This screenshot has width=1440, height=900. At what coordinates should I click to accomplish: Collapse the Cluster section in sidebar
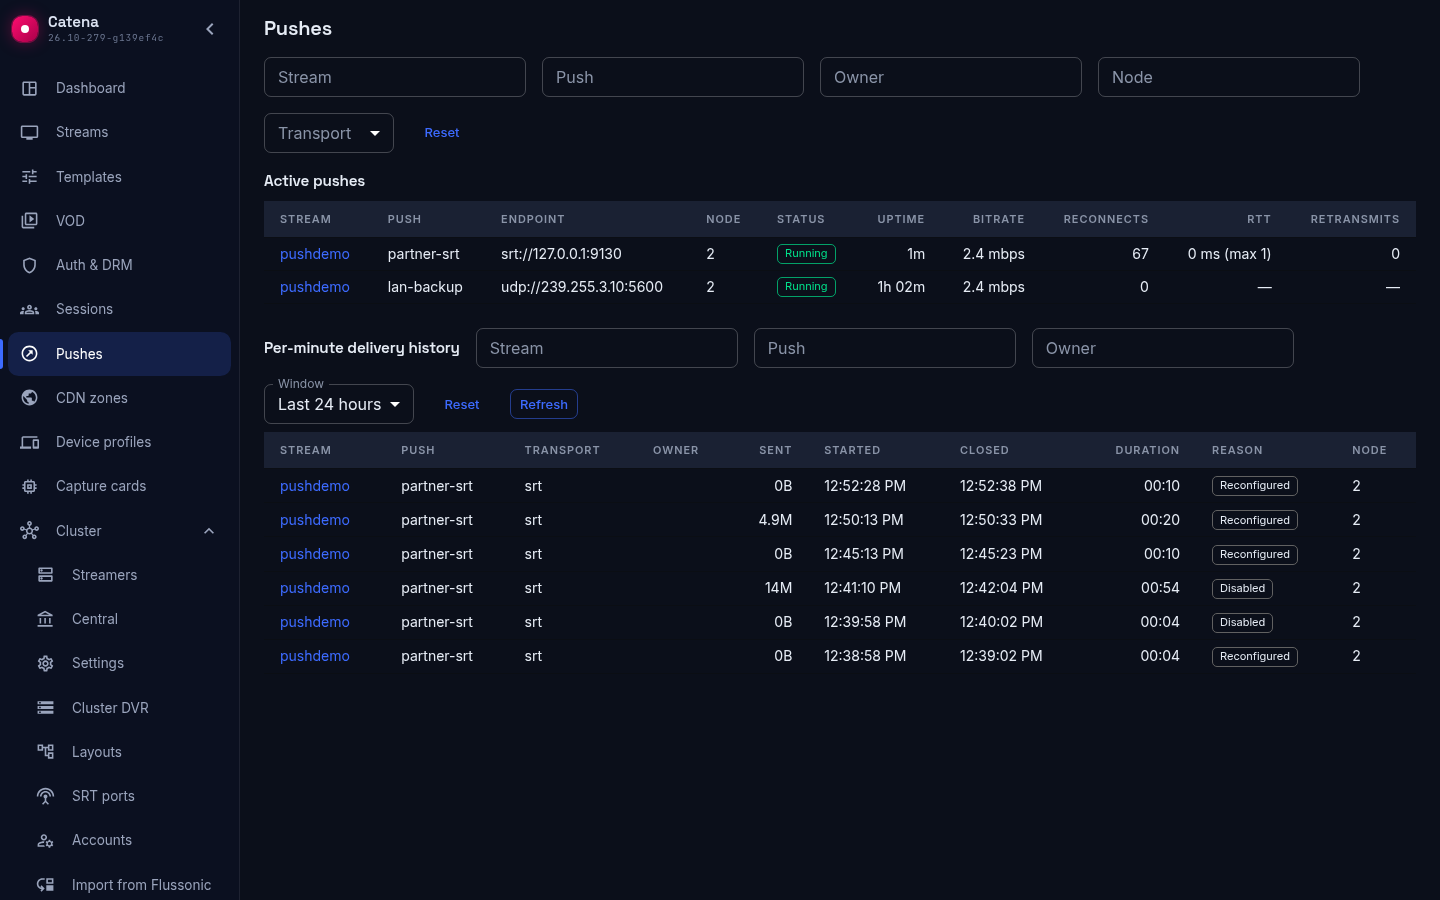[x=209, y=531]
